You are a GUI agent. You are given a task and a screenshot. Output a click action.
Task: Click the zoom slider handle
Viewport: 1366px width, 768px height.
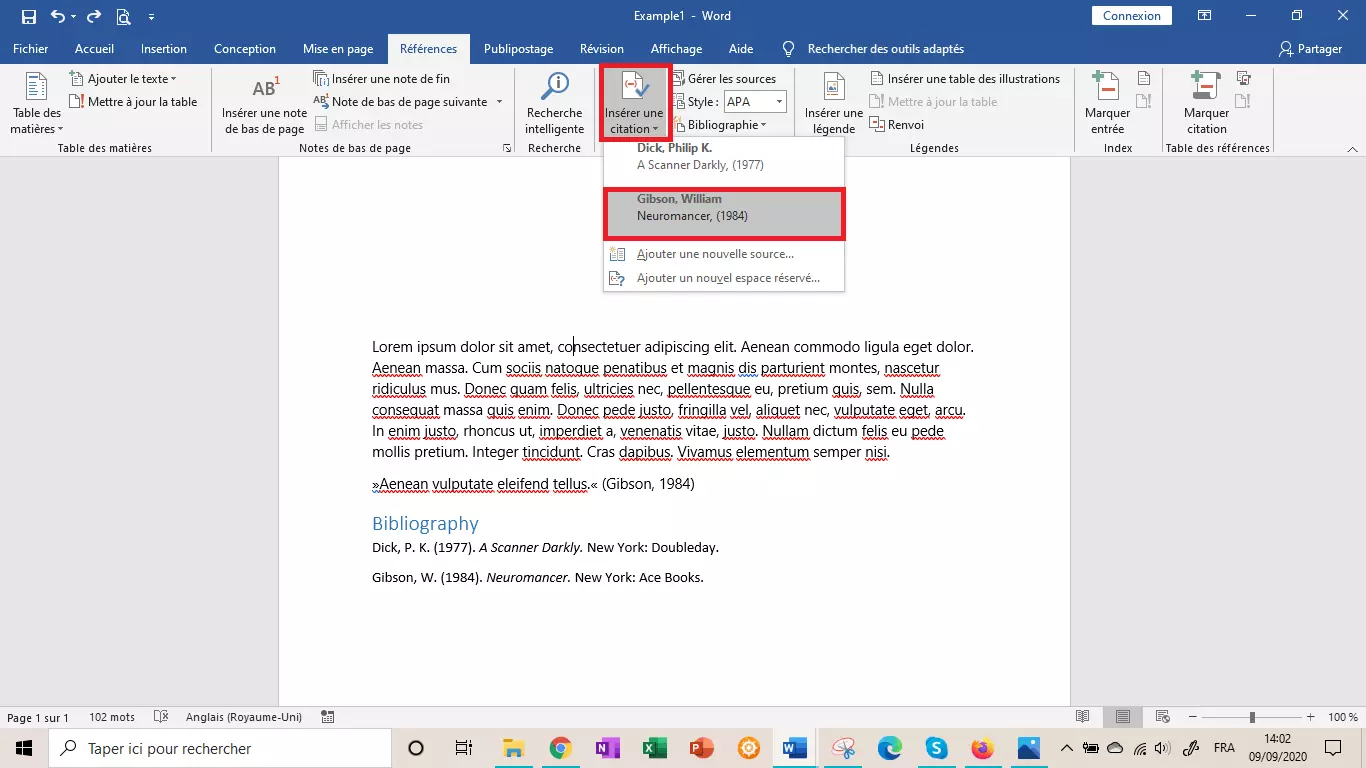(1251, 717)
